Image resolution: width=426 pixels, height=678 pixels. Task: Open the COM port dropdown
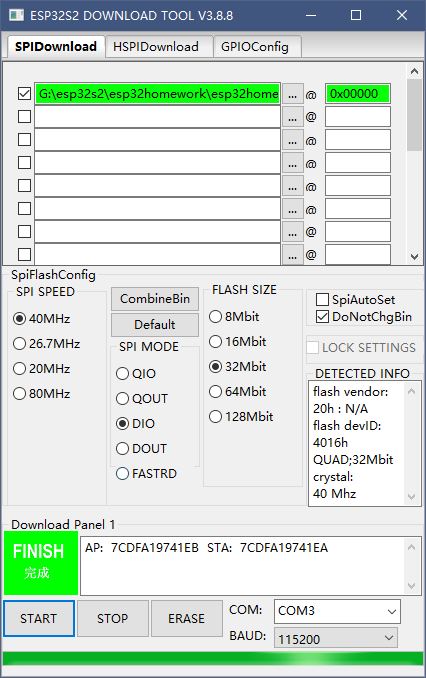pos(337,611)
